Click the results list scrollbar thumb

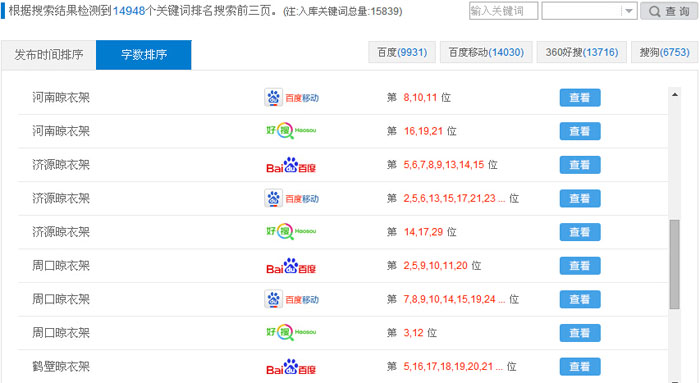click(x=675, y=264)
